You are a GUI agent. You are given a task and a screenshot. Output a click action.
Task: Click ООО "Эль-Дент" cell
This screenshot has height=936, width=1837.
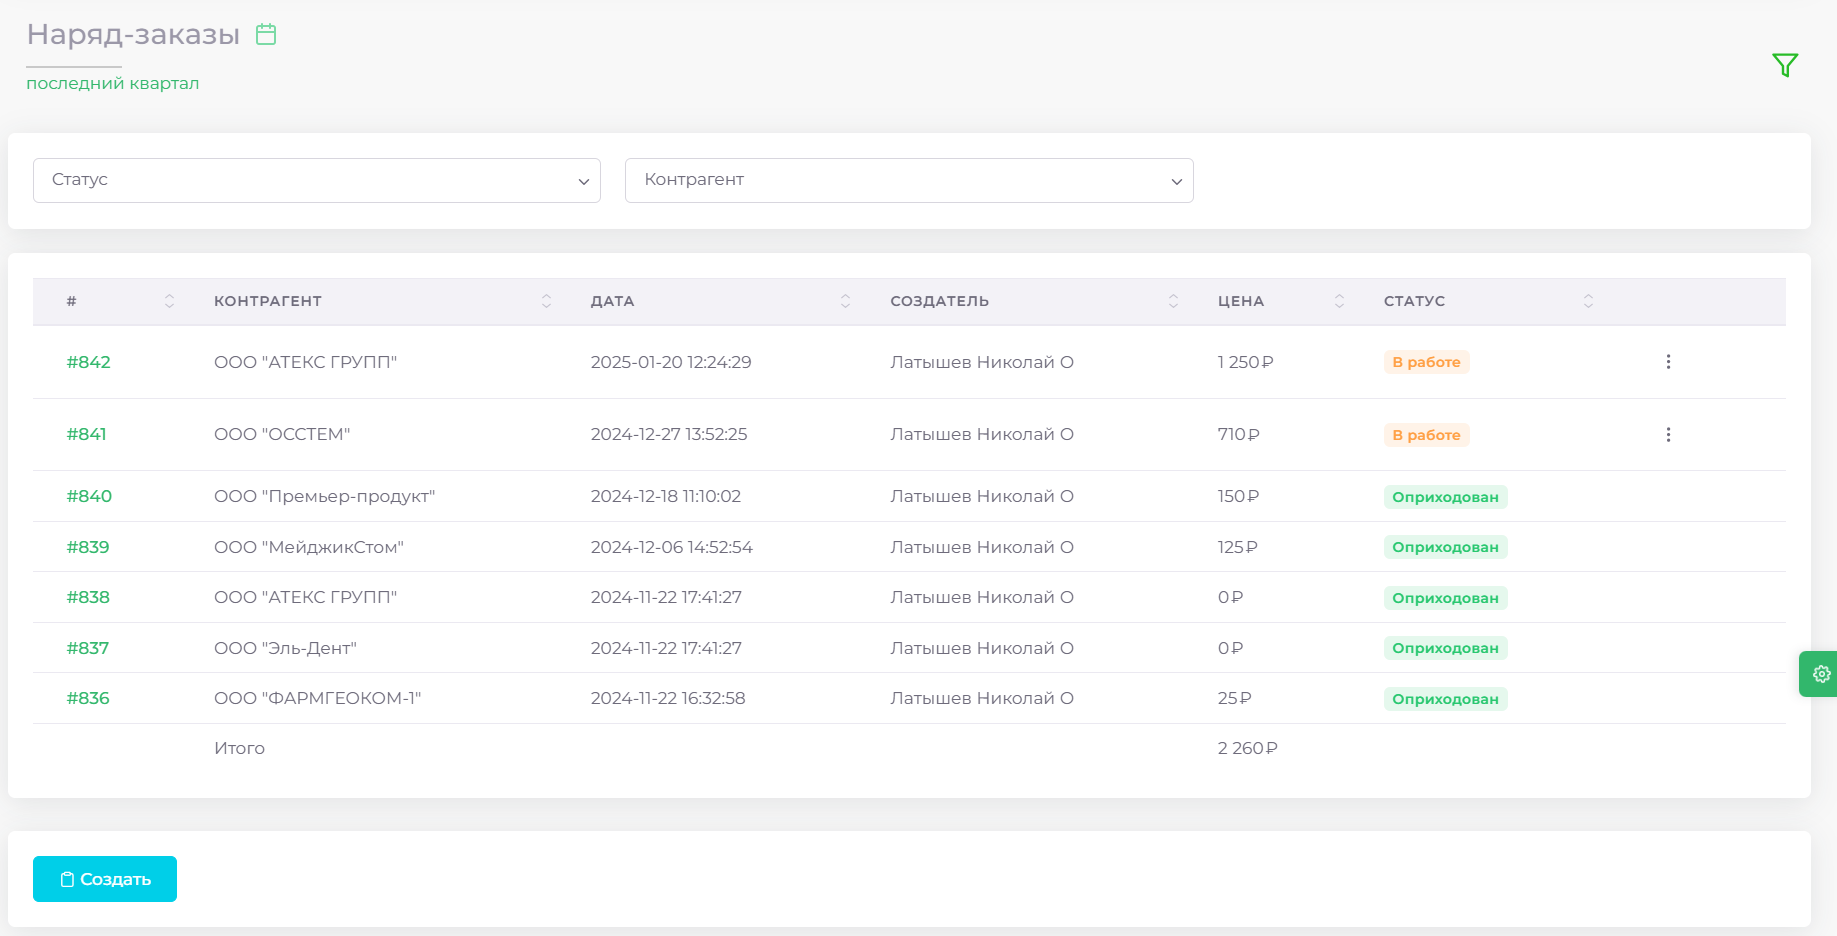(285, 648)
